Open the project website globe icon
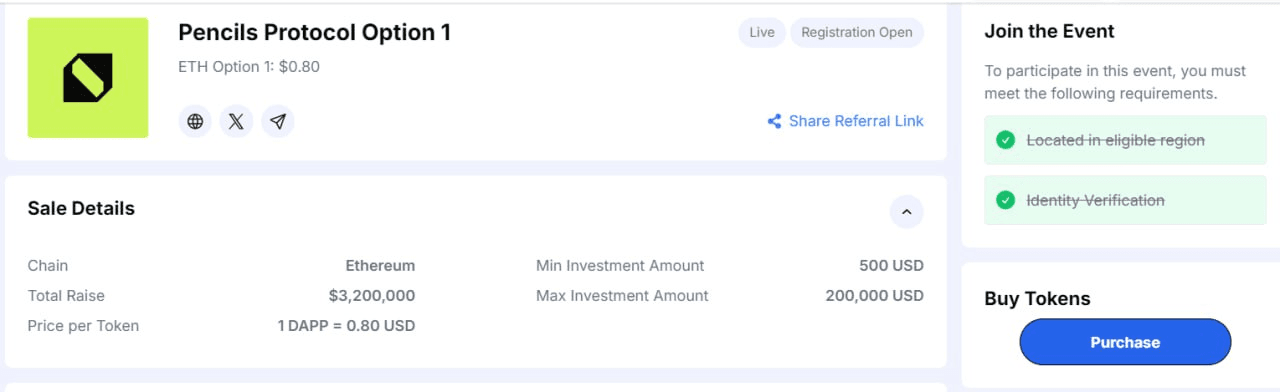Screen dimensions: 1280x392 [x=195, y=122]
